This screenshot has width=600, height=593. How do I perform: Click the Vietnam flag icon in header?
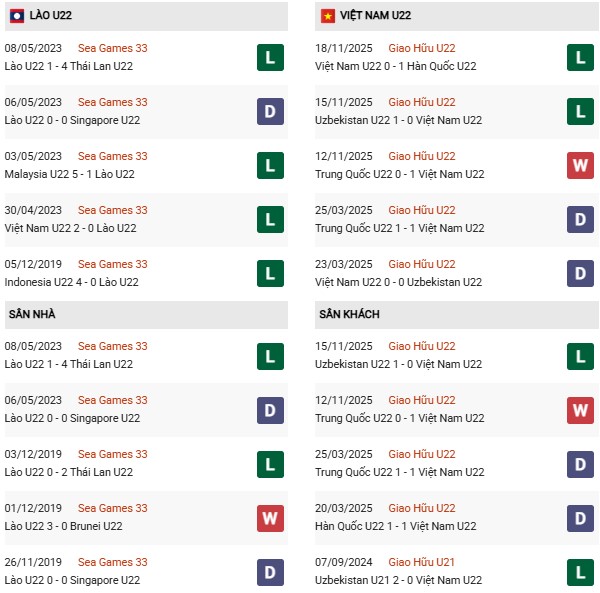tap(327, 16)
